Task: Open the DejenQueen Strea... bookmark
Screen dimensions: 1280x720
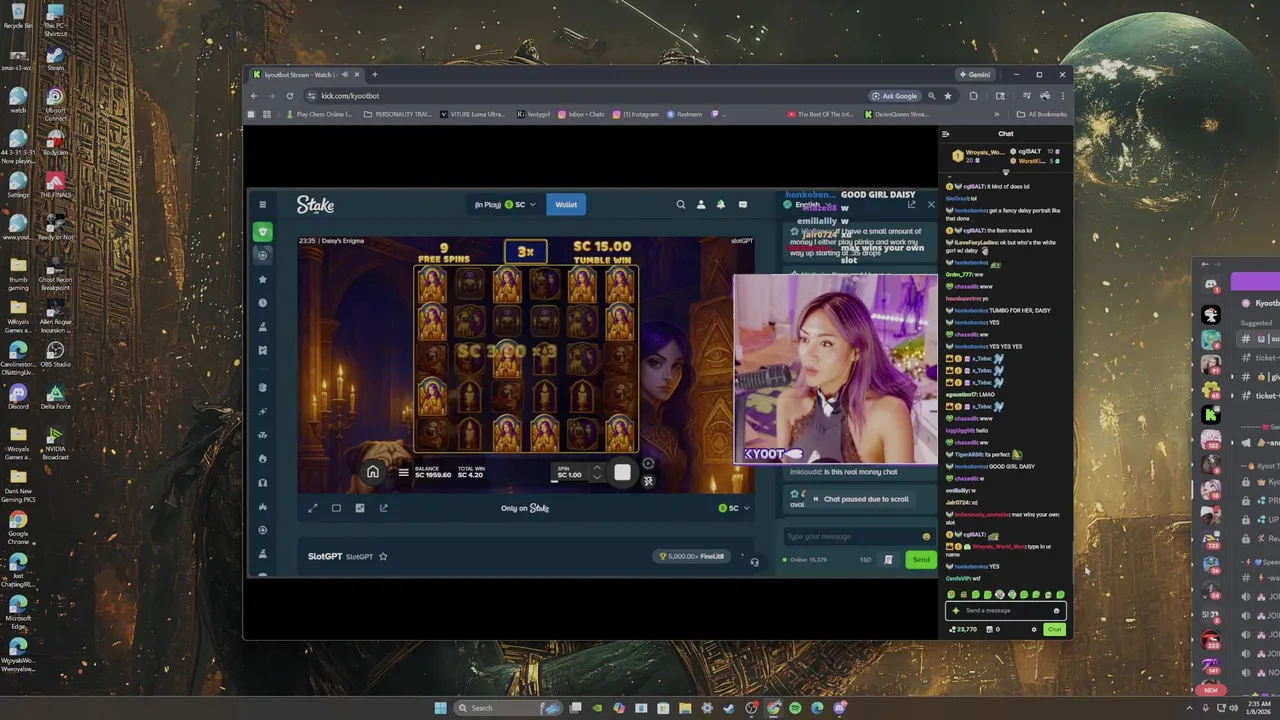Action: [x=897, y=114]
